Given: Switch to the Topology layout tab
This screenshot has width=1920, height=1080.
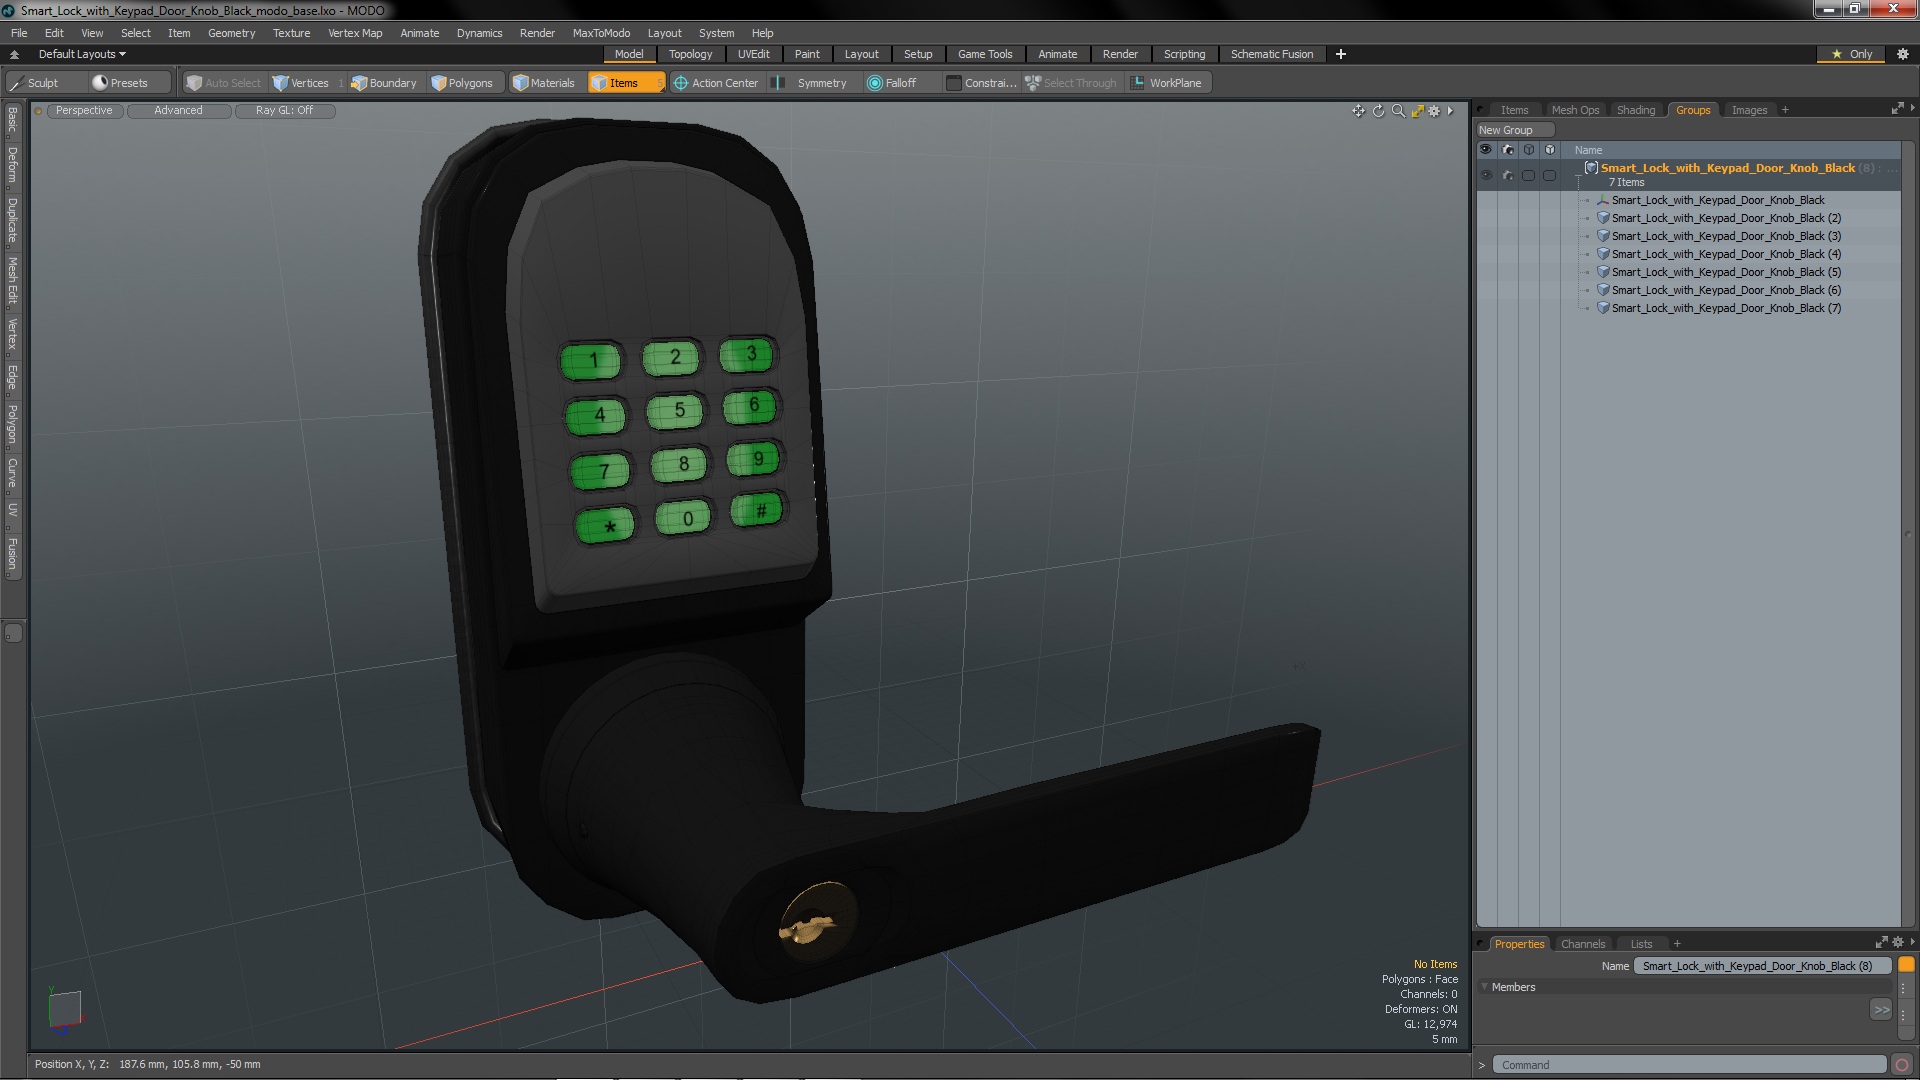Looking at the screenshot, I should tap(690, 54).
